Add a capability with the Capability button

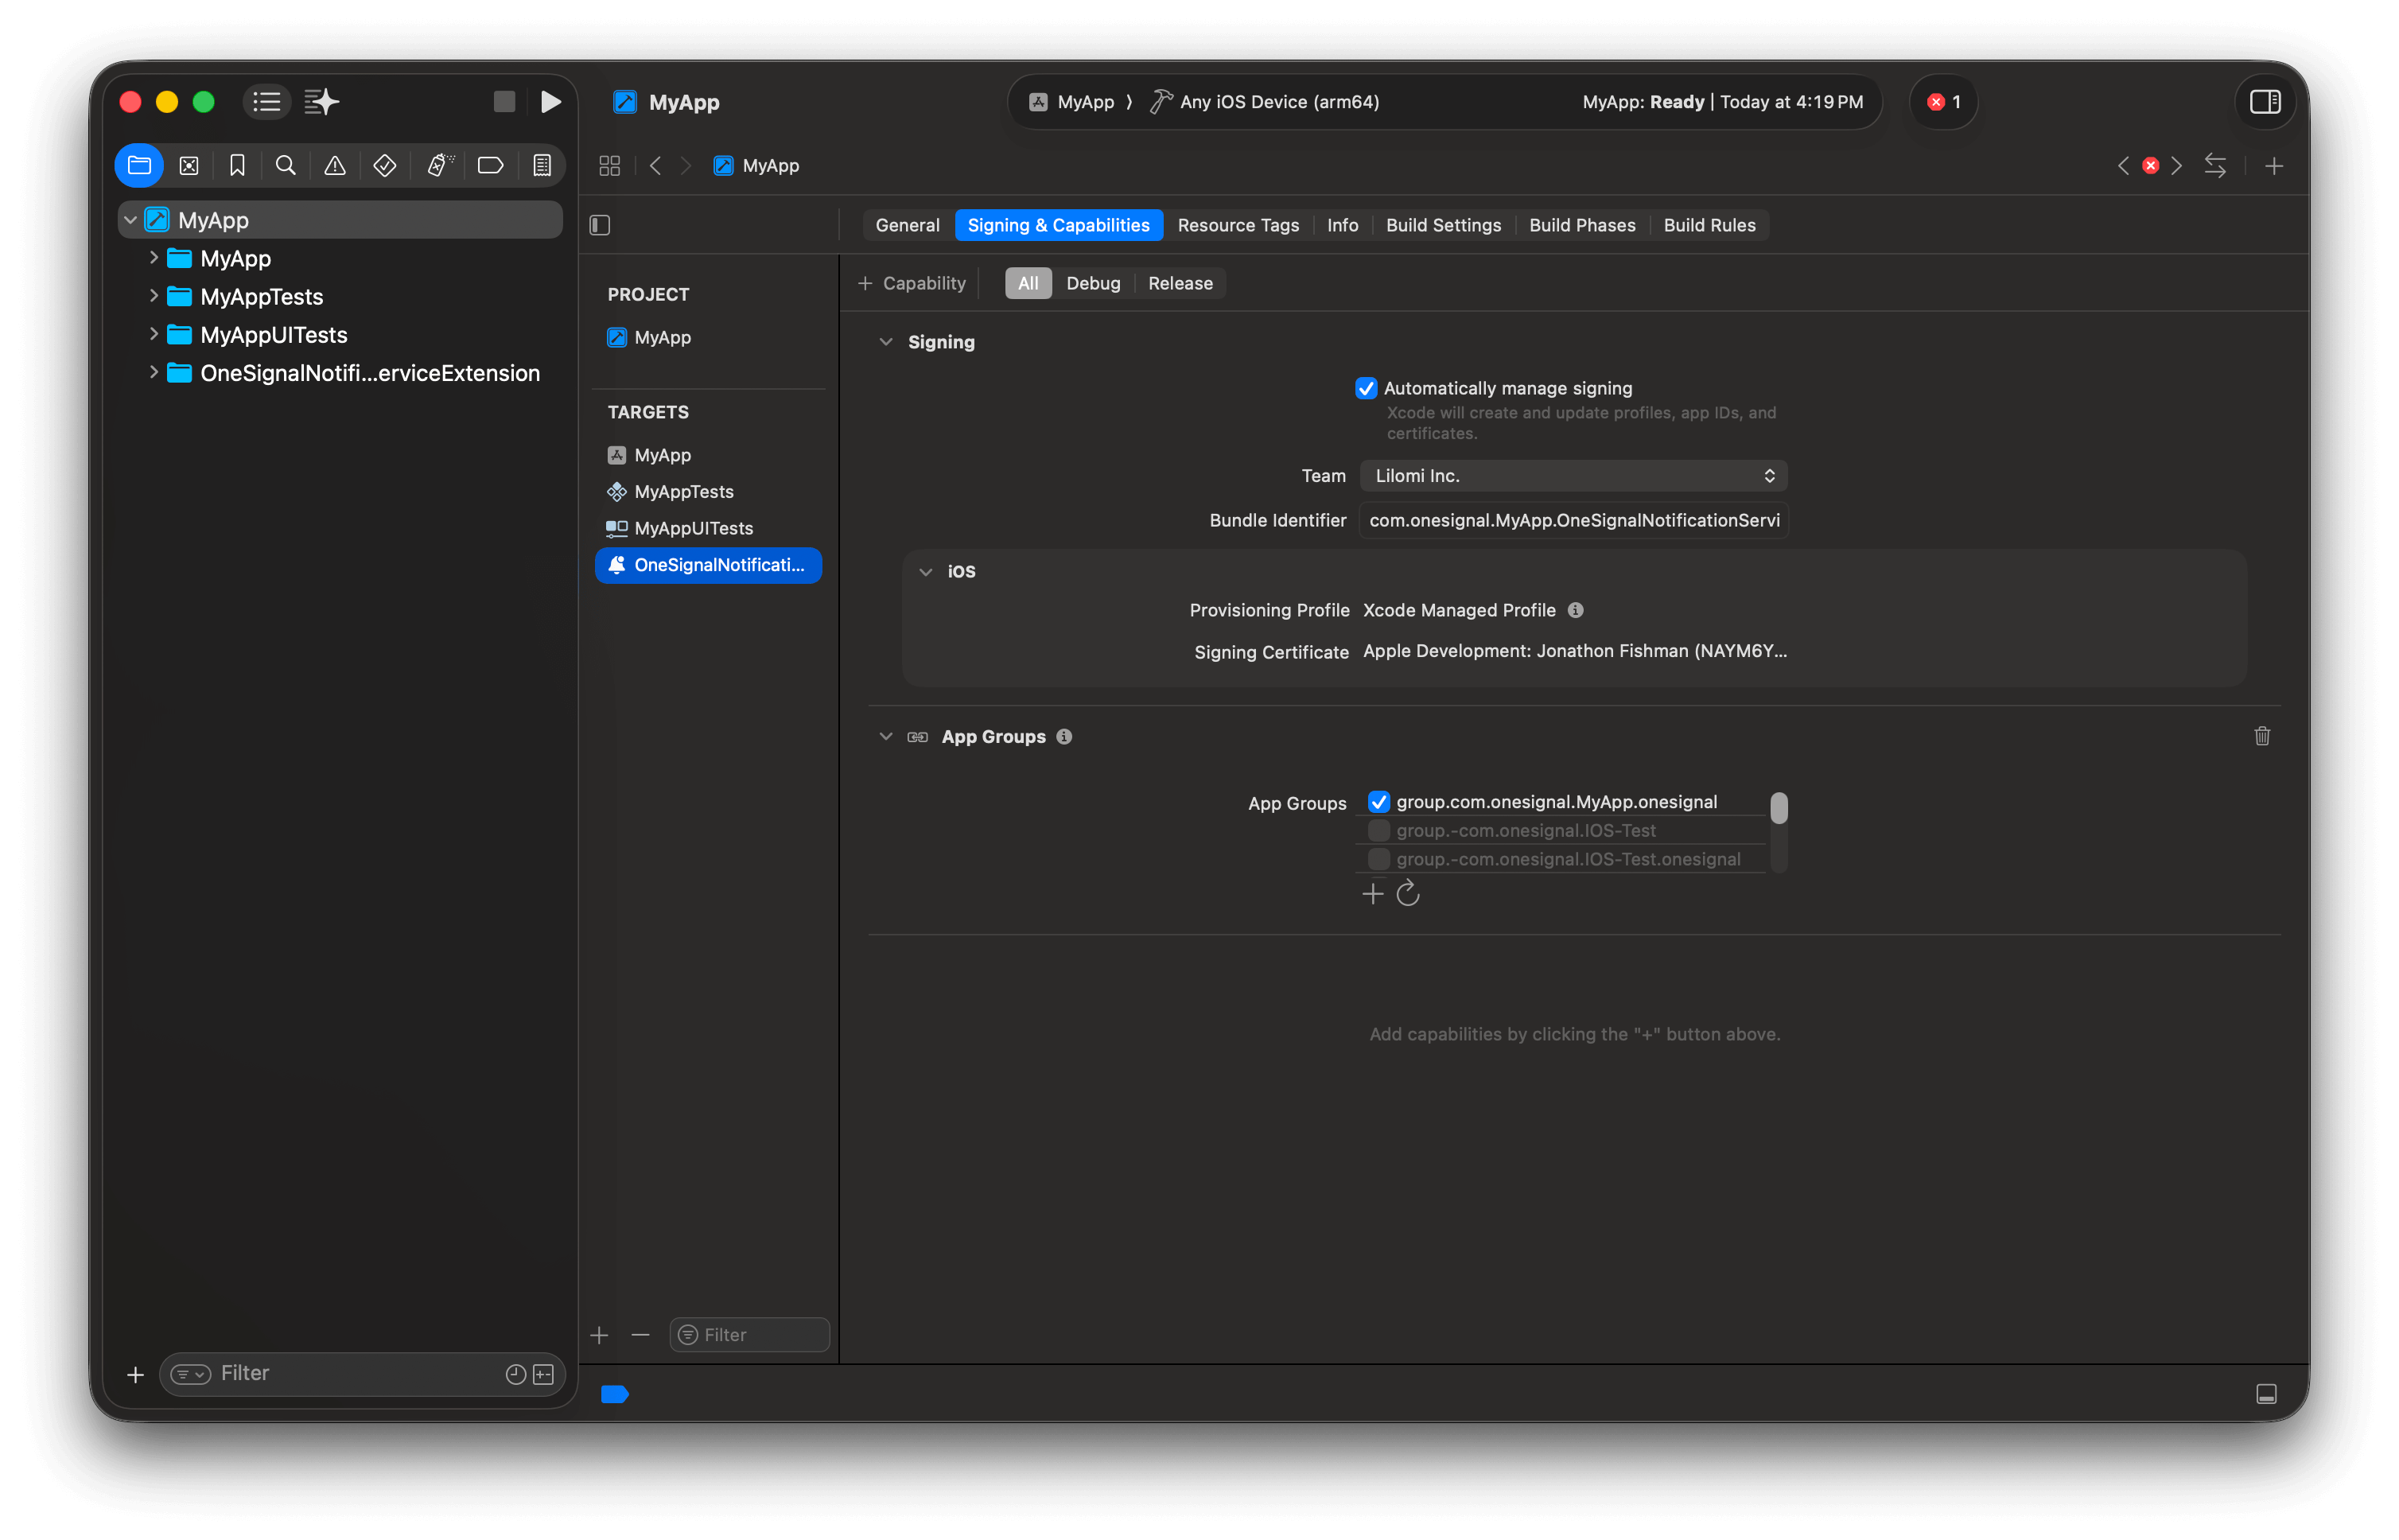coord(911,283)
